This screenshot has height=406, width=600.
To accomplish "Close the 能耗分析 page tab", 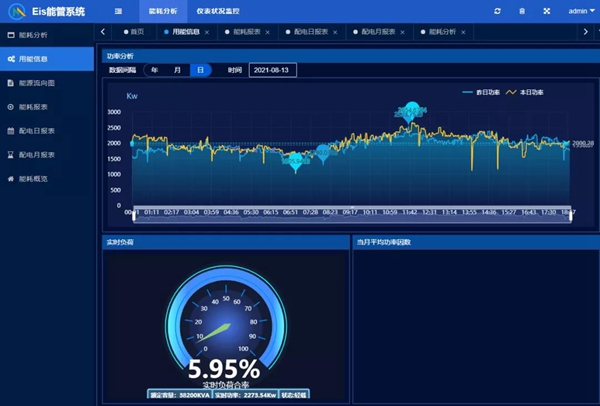I will coord(463,32).
